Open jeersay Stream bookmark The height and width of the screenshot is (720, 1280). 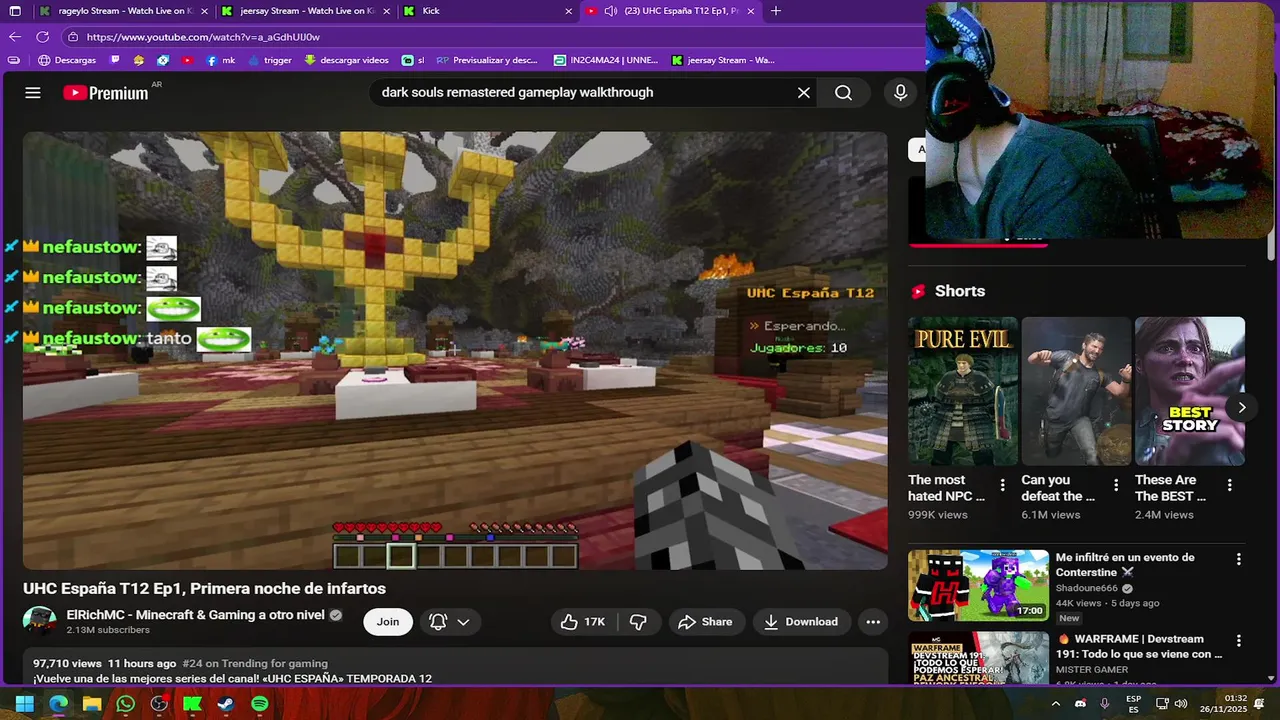pos(723,60)
